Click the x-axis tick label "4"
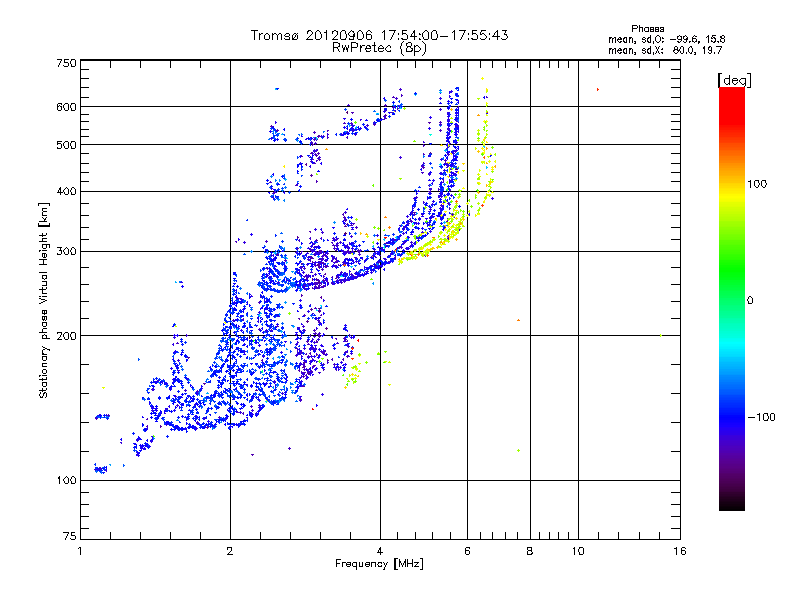 pyautogui.click(x=380, y=551)
